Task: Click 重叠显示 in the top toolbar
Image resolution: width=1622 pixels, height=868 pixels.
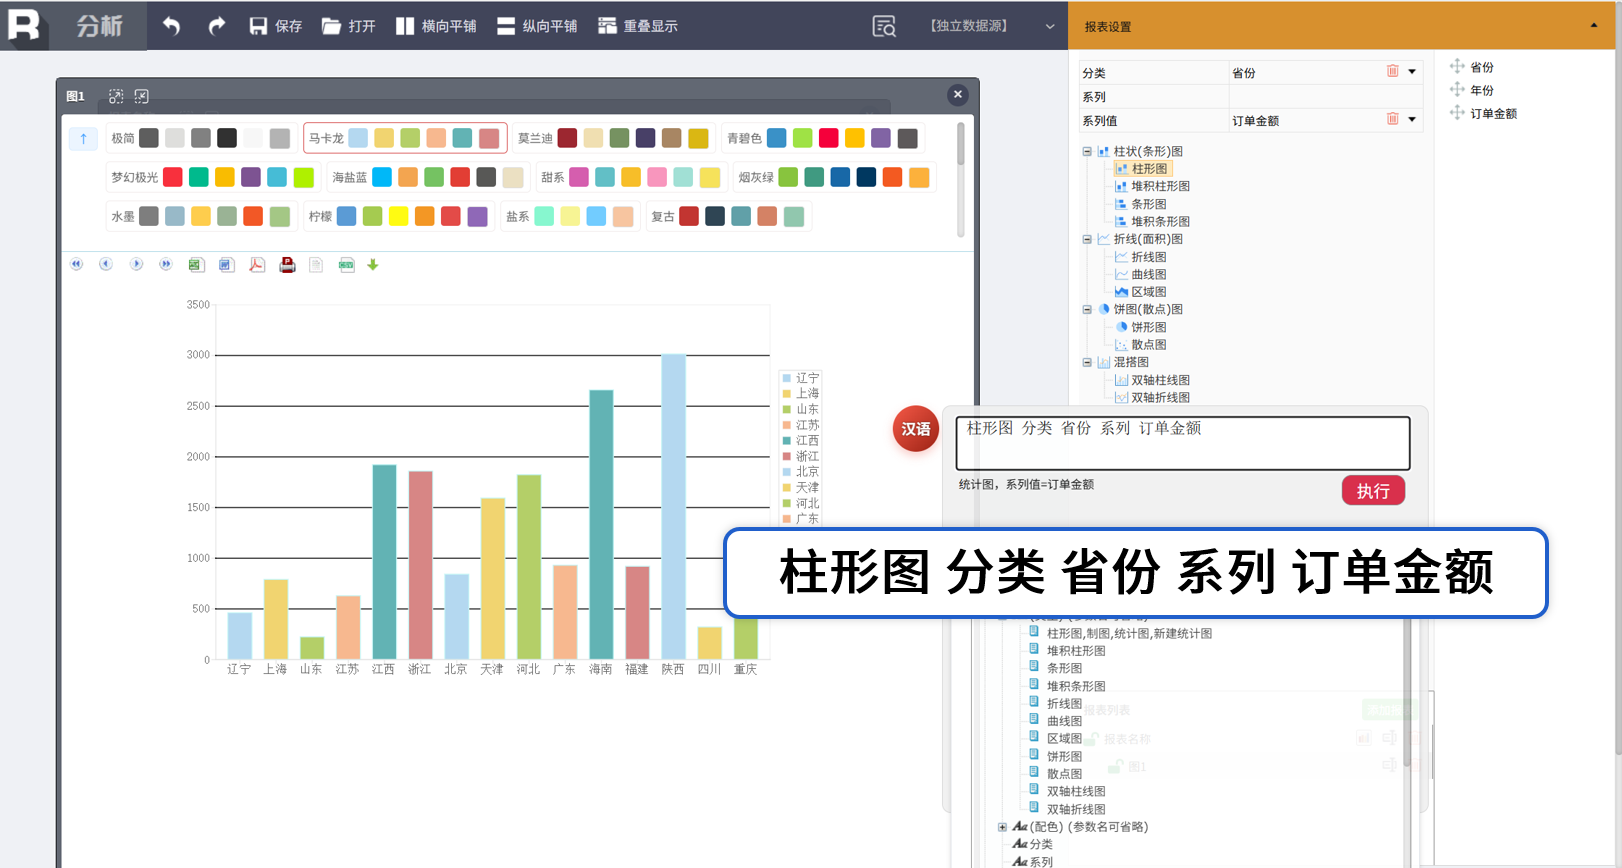Action: pos(638,26)
